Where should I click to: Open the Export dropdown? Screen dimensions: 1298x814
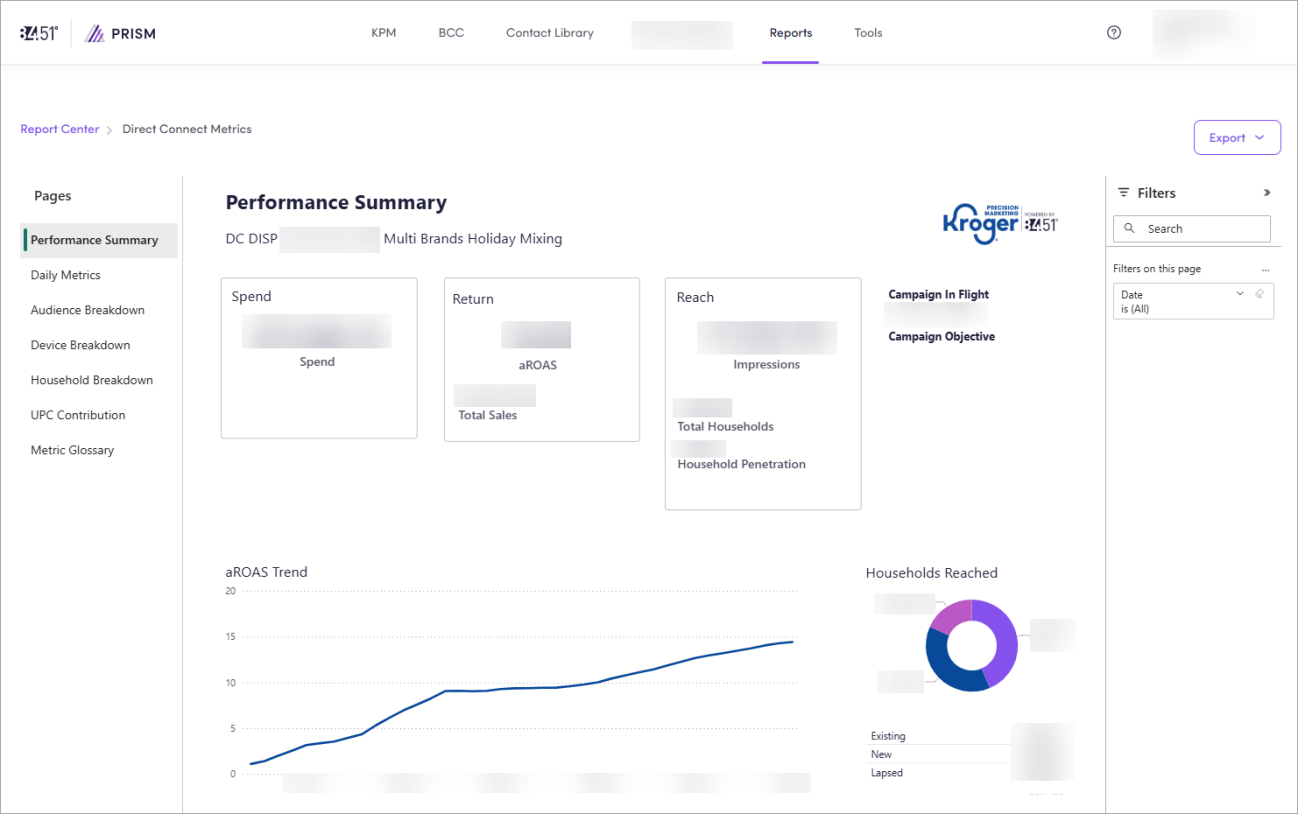point(1237,138)
